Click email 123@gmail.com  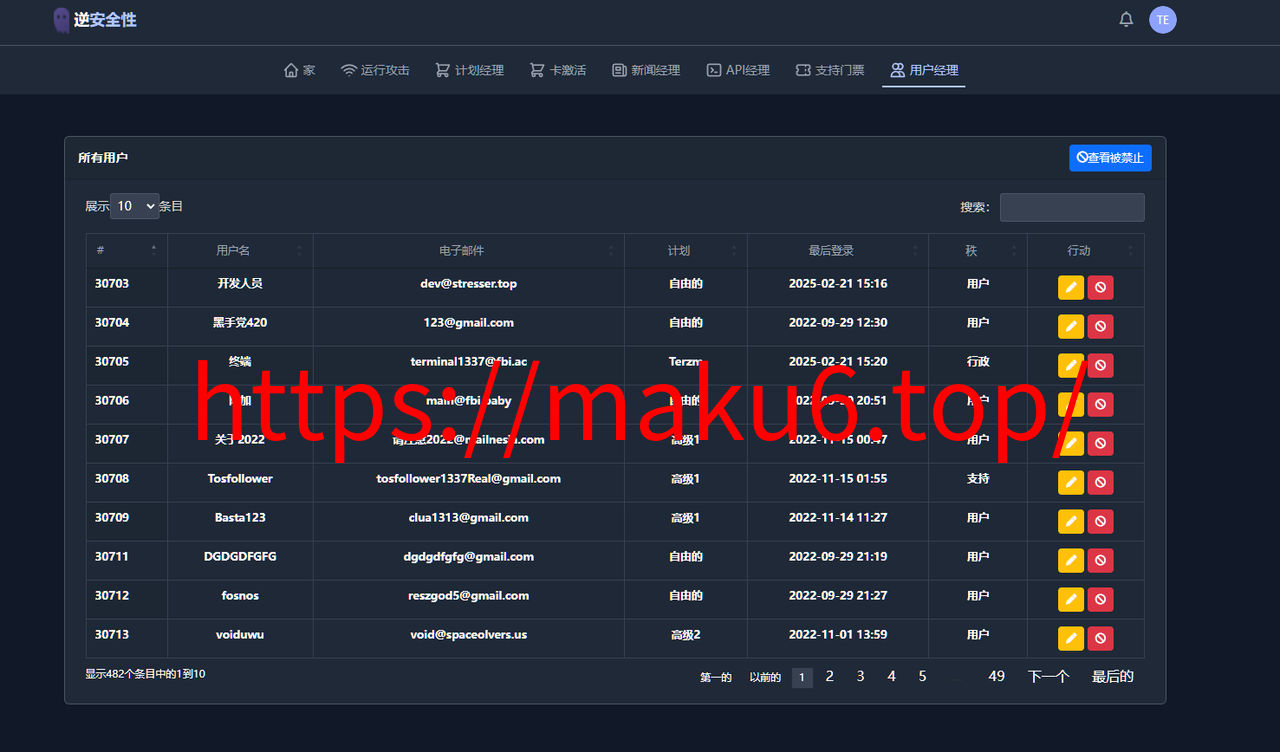469,323
